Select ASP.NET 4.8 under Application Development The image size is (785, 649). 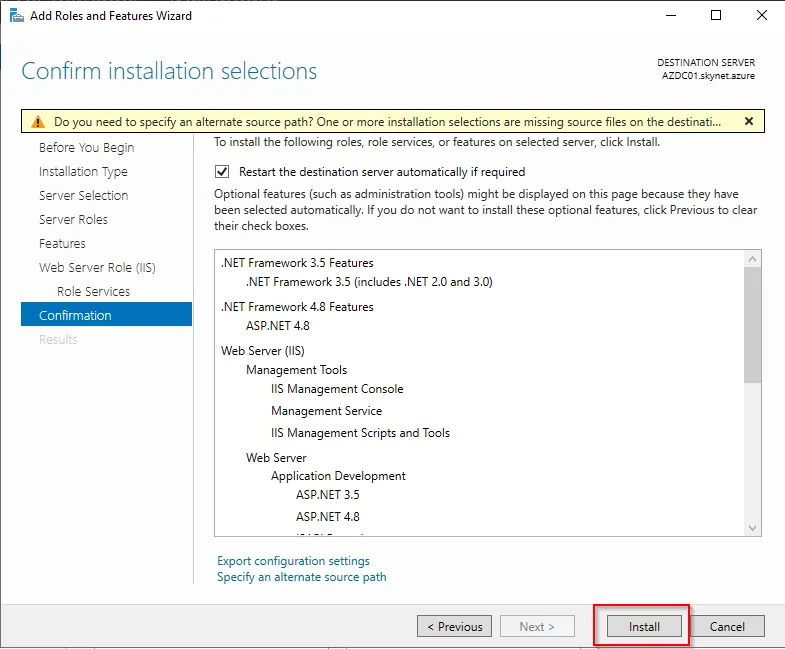[327, 517]
